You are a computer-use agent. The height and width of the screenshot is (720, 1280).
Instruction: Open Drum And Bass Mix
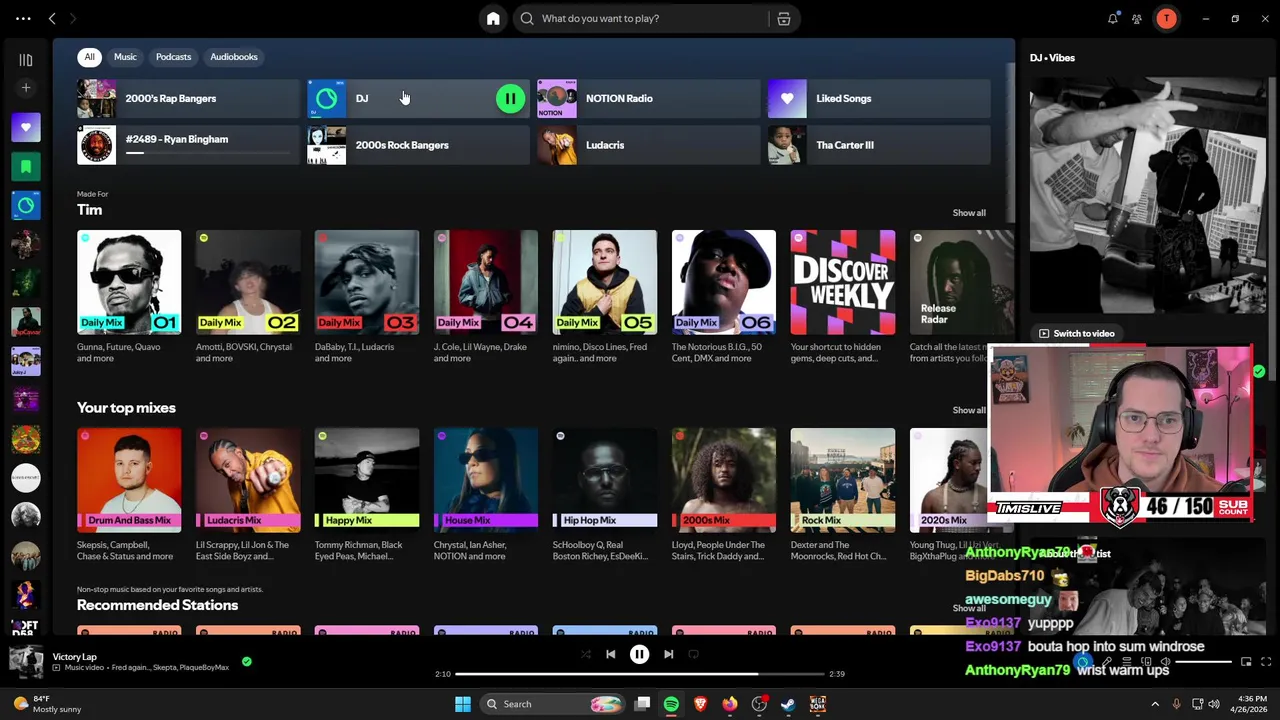coord(129,480)
